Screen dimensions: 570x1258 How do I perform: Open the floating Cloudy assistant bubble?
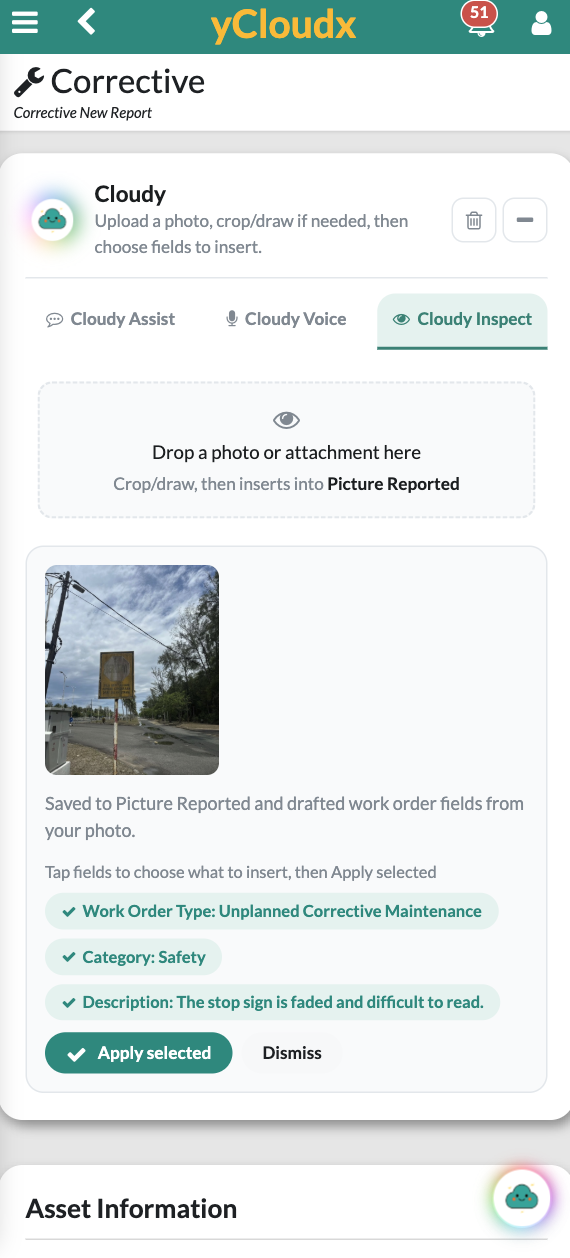coord(521,1196)
